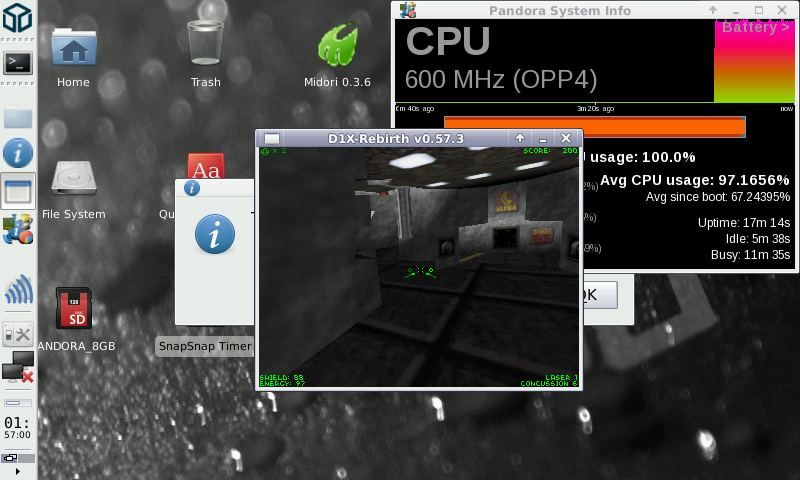Select the SnapSnap Timer desktop label
Viewport: 800px width, 480px height.
205,346
